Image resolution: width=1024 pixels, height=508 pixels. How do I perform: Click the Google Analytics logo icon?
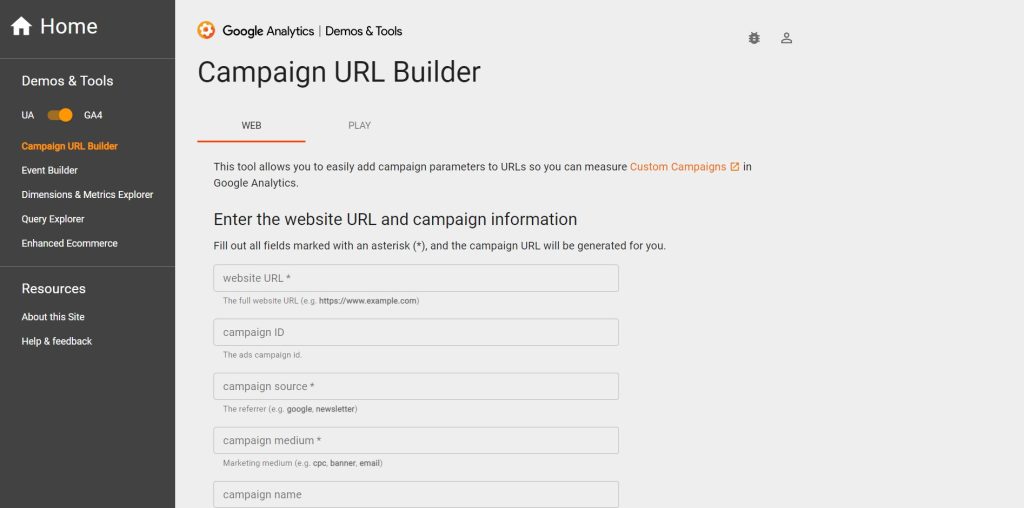coord(206,31)
